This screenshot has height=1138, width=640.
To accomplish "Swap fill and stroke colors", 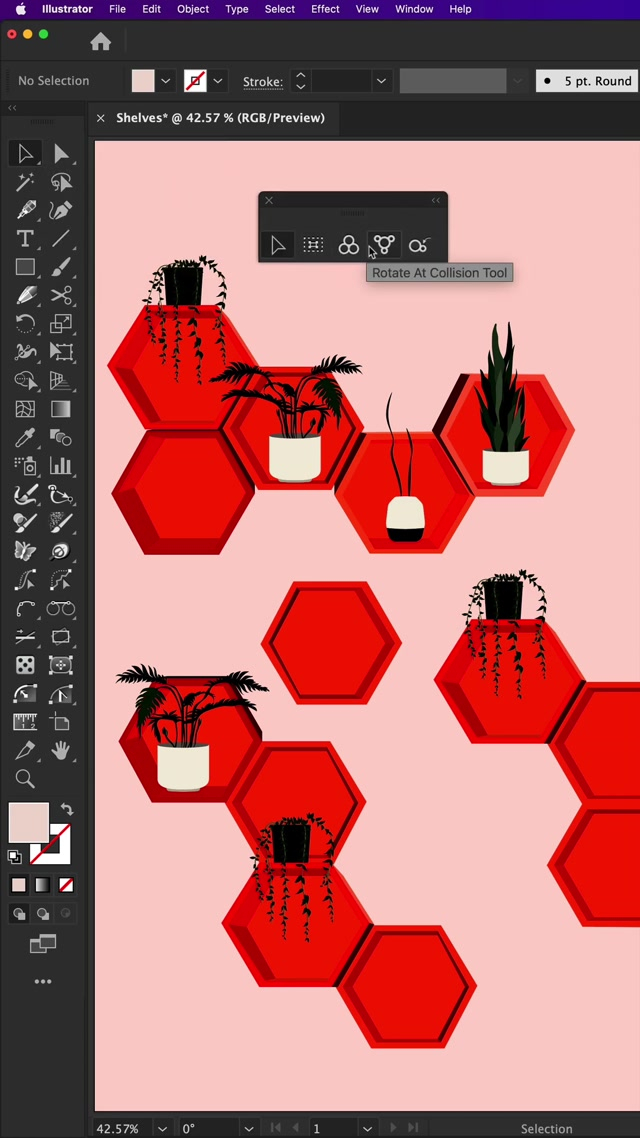I will click(67, 809).
